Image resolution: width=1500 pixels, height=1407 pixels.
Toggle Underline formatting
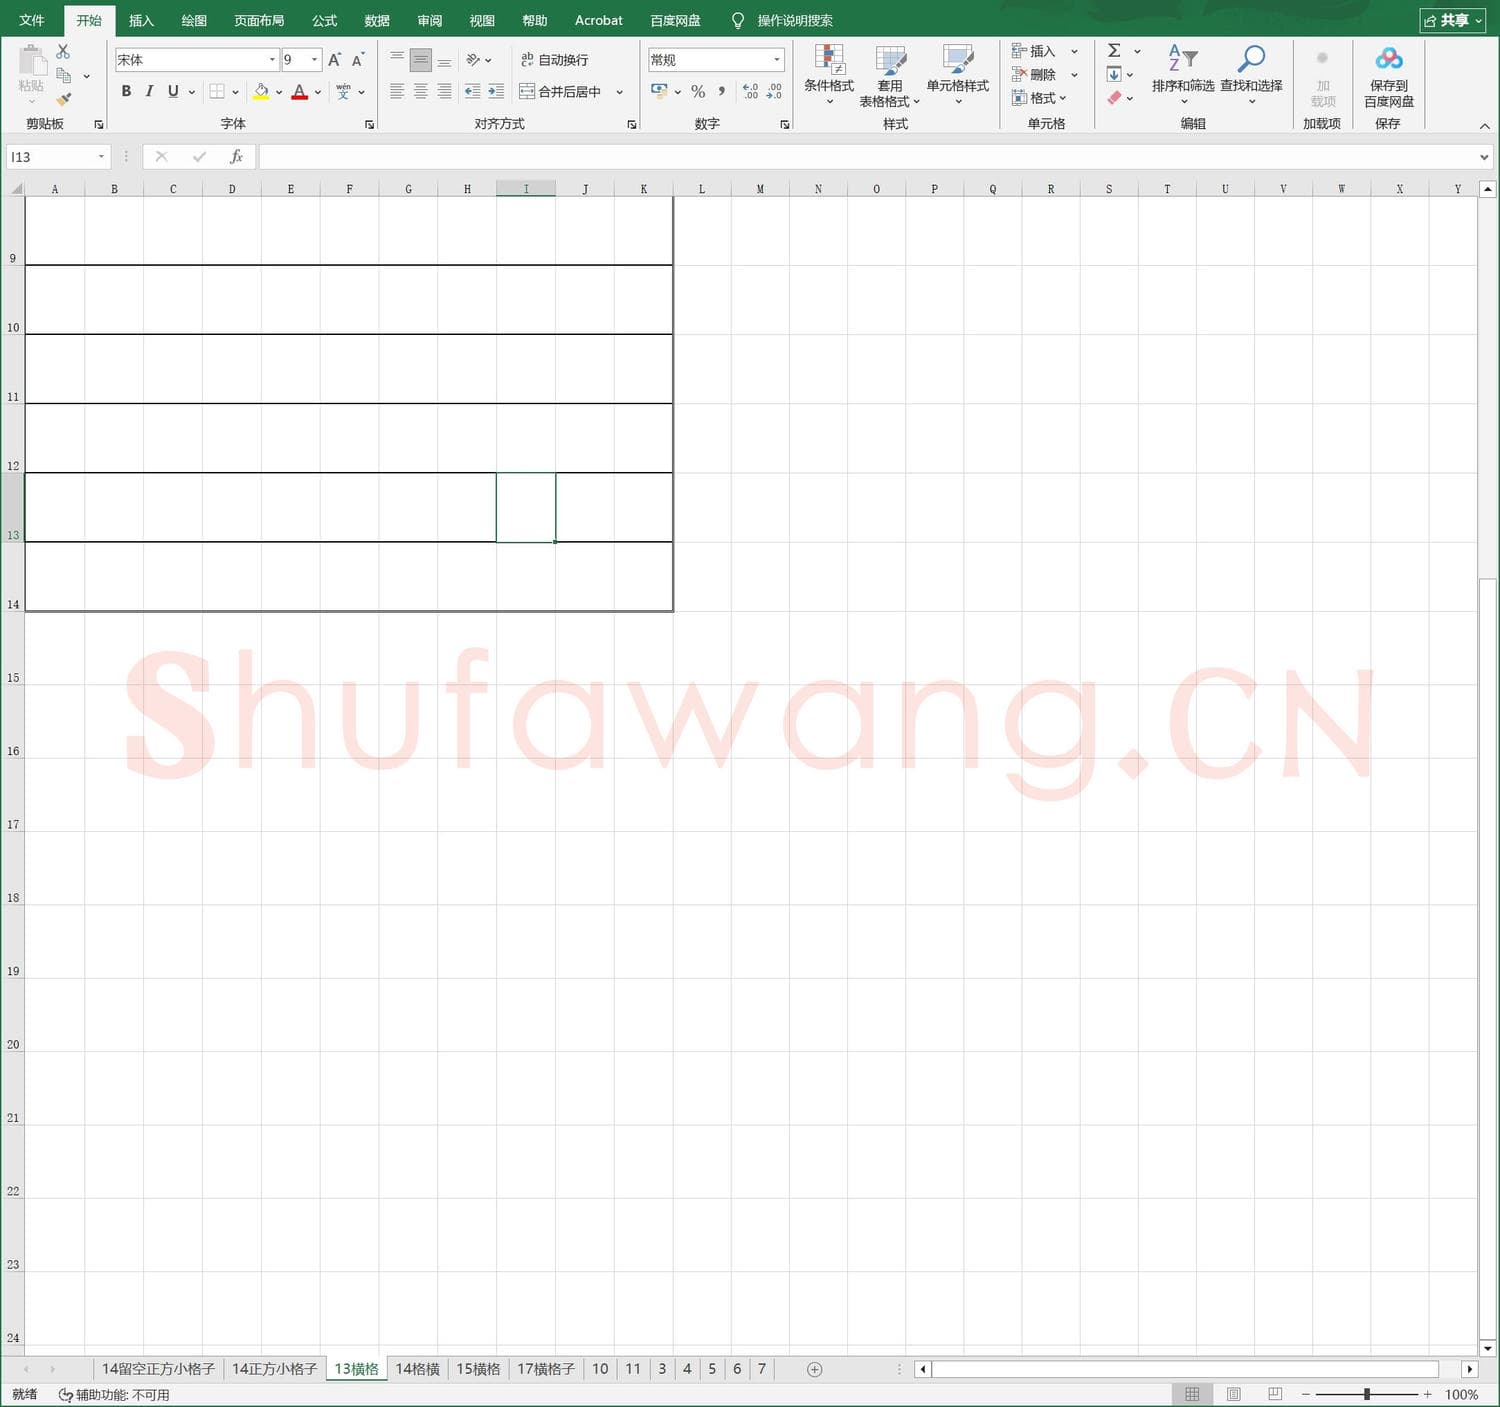tap(173, 91)
